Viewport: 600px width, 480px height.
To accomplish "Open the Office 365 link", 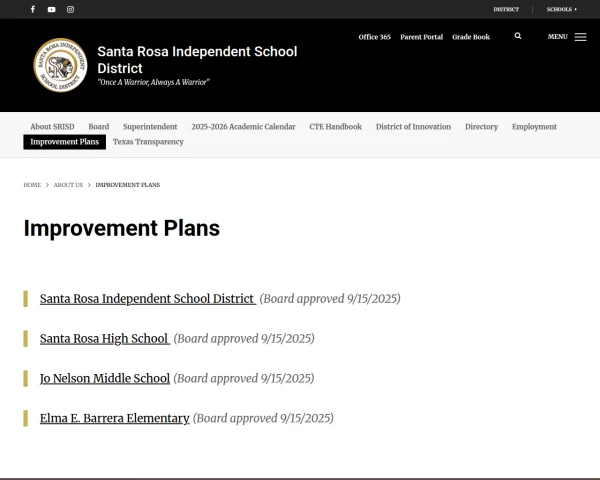I will coord(375,37).
